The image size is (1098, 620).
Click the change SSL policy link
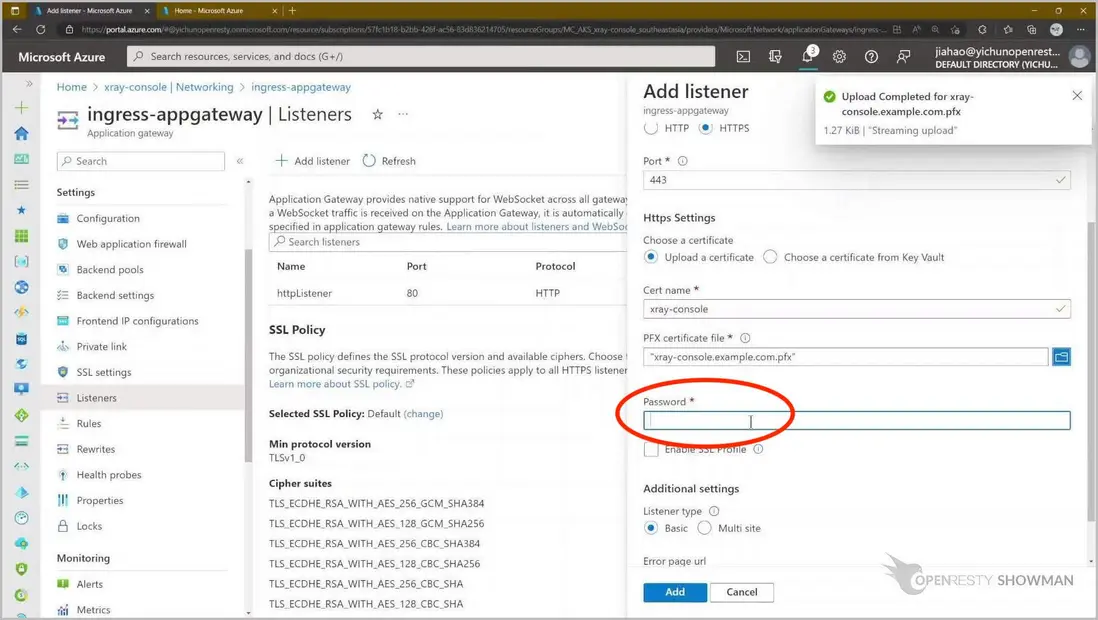(x=423, y=414)
